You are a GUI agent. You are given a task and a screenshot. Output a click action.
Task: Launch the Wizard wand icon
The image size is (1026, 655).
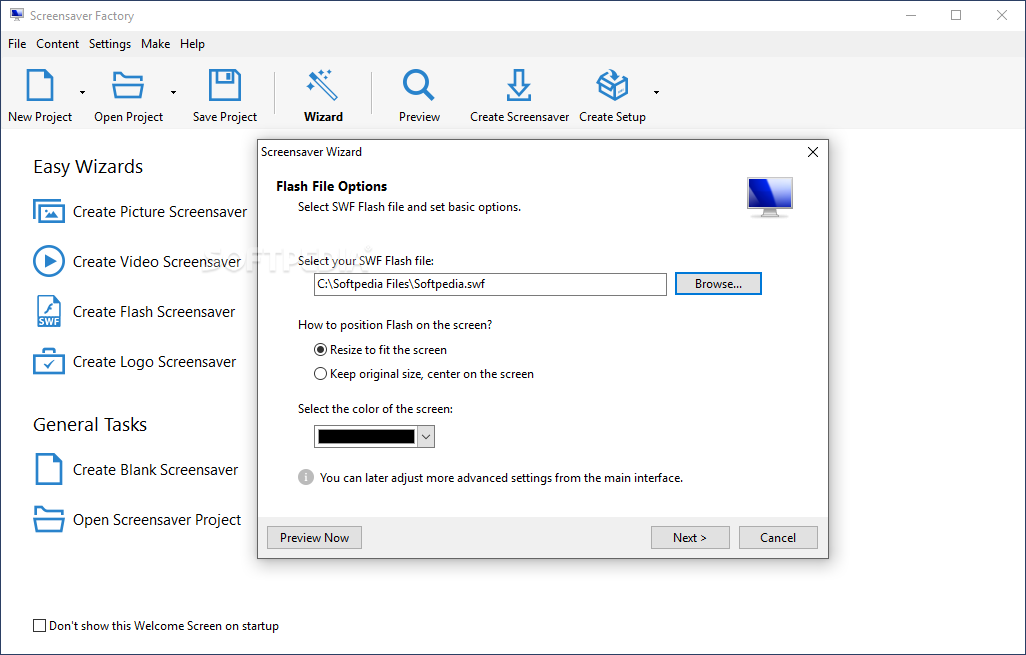pyautogui.click(x=323, y=85)
